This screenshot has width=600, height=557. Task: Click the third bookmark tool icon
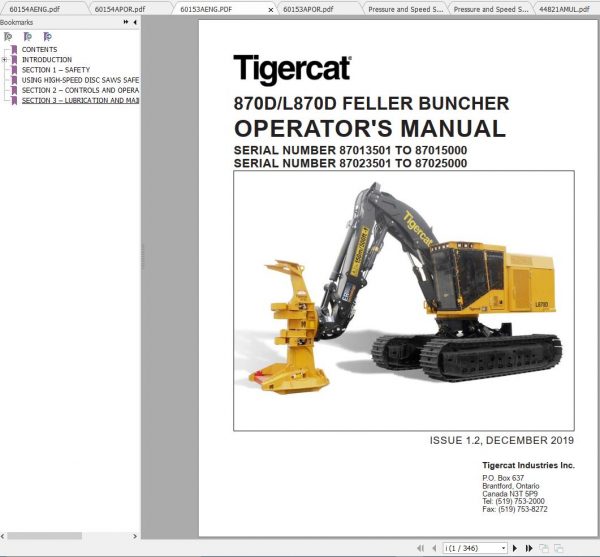point(47,37)
